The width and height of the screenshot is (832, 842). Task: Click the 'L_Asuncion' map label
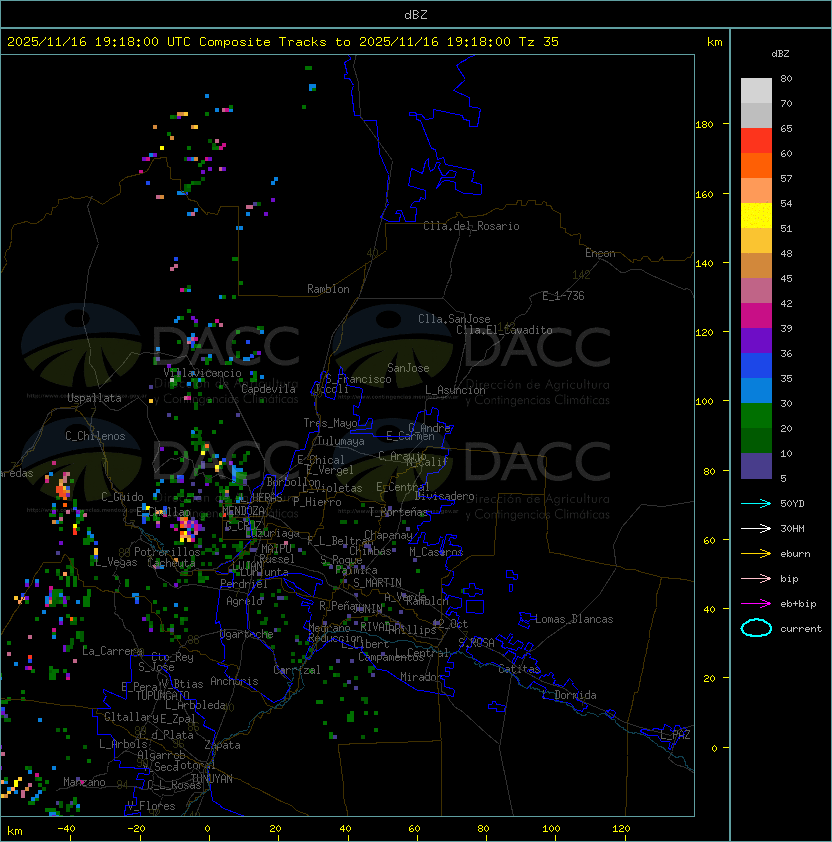pyautogui.click(x=455, y=389)
